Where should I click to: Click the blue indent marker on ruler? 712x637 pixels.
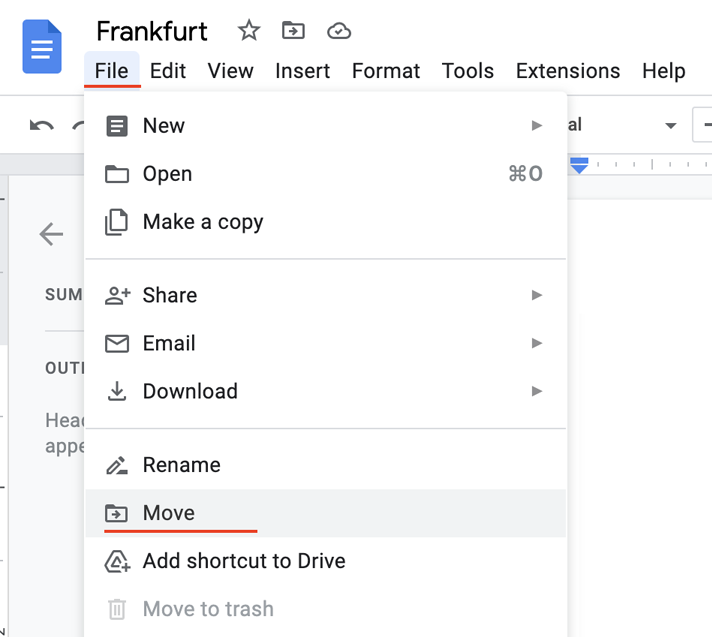point(579,167)
